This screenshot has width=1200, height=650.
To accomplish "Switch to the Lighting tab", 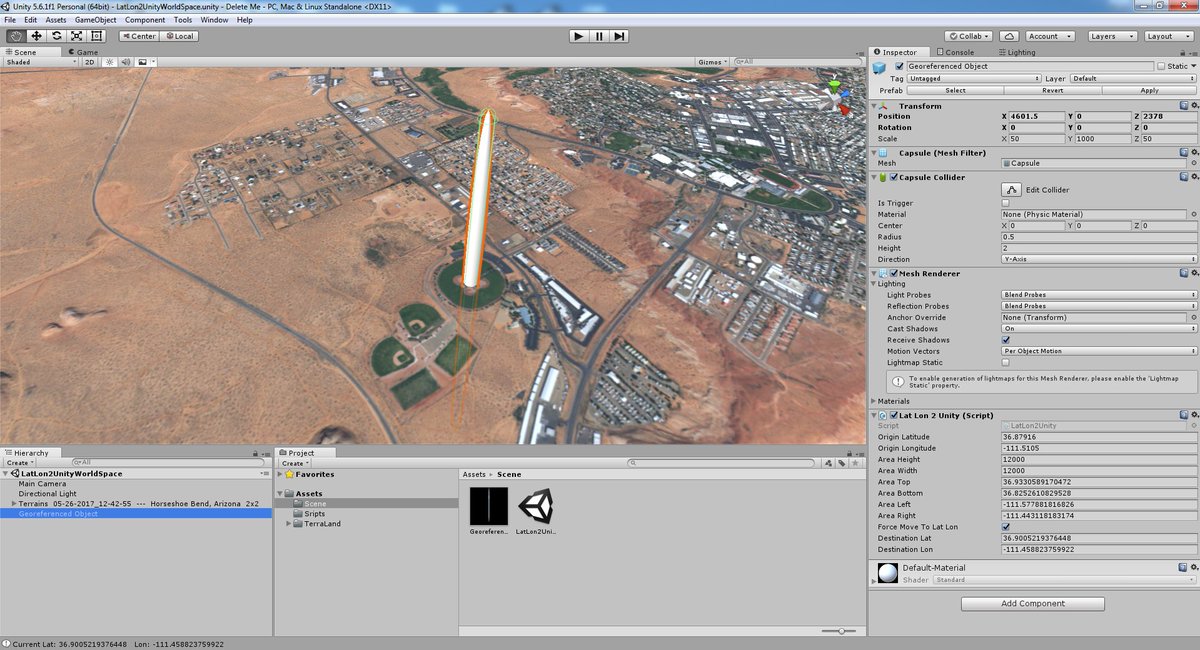I will [1016, 52].
